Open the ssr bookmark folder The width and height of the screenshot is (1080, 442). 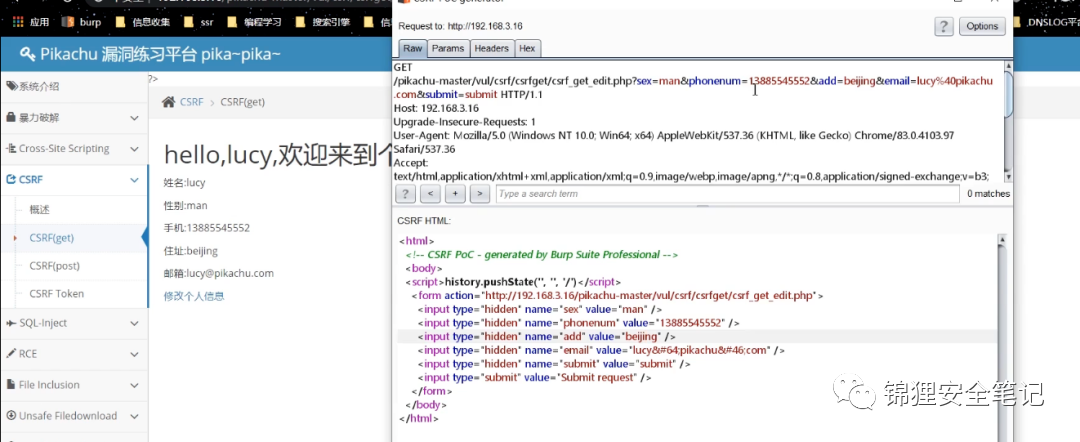[199, 22]
